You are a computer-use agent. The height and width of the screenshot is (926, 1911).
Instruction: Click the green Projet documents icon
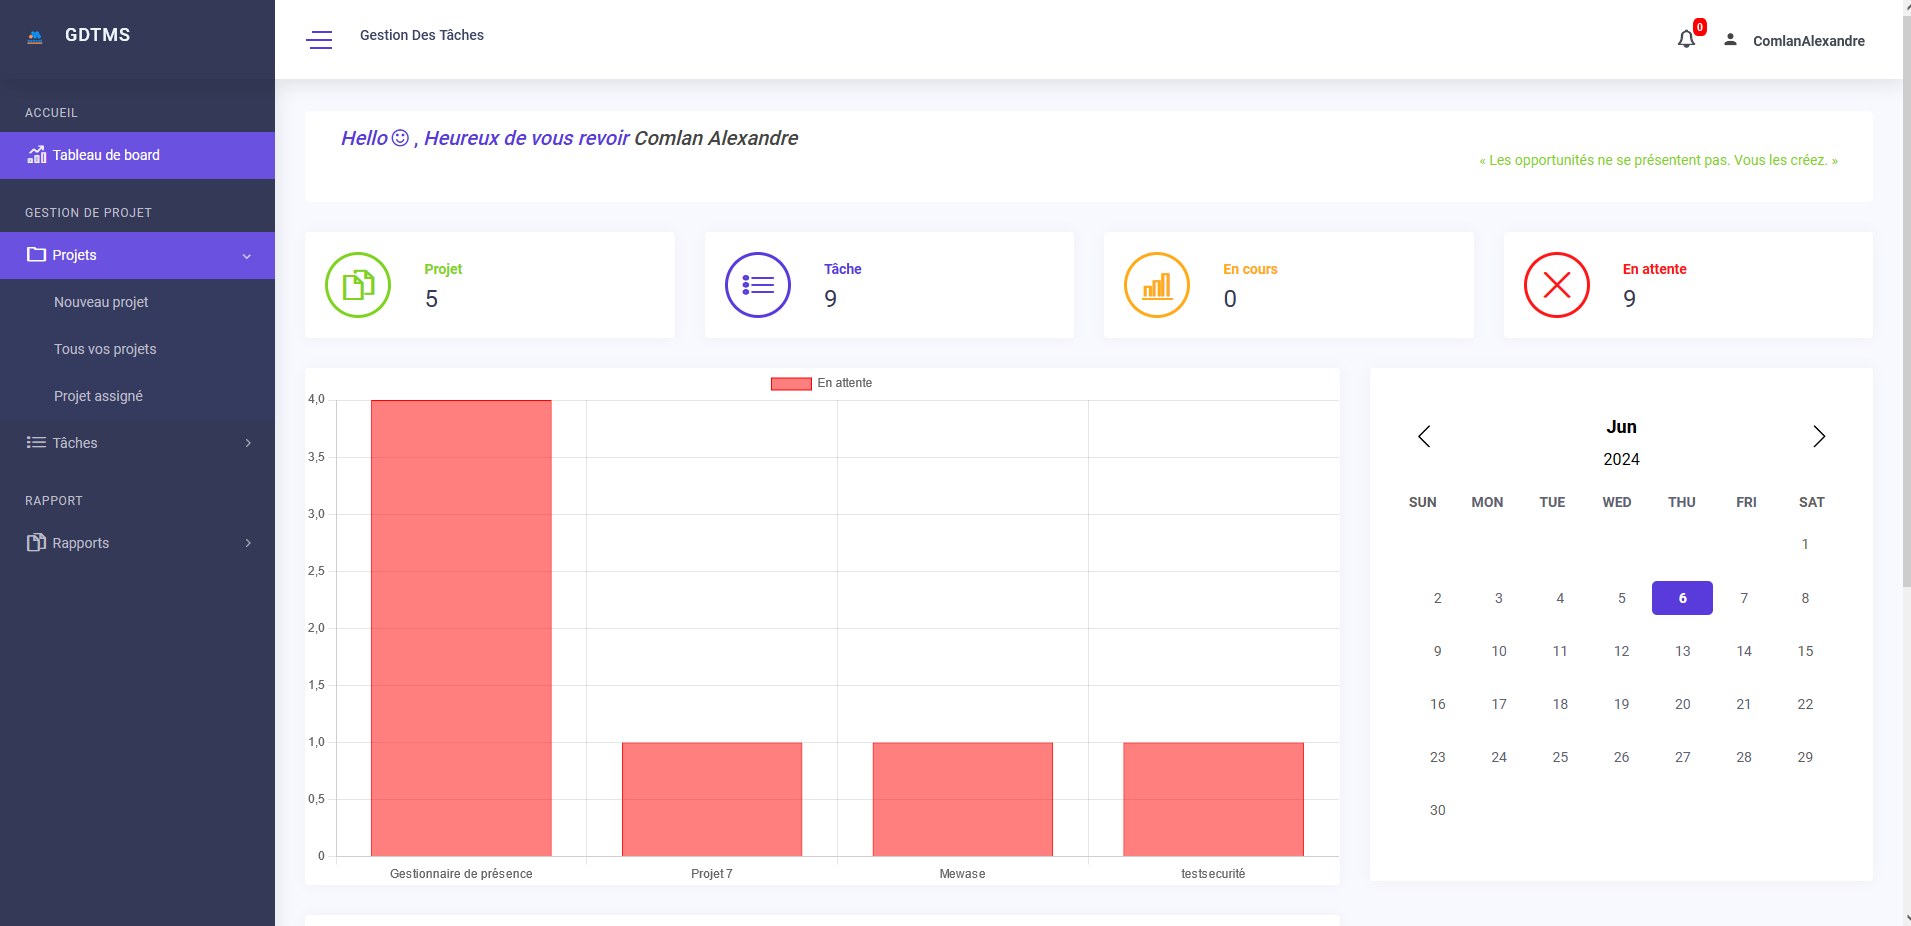tap(358, 285)
